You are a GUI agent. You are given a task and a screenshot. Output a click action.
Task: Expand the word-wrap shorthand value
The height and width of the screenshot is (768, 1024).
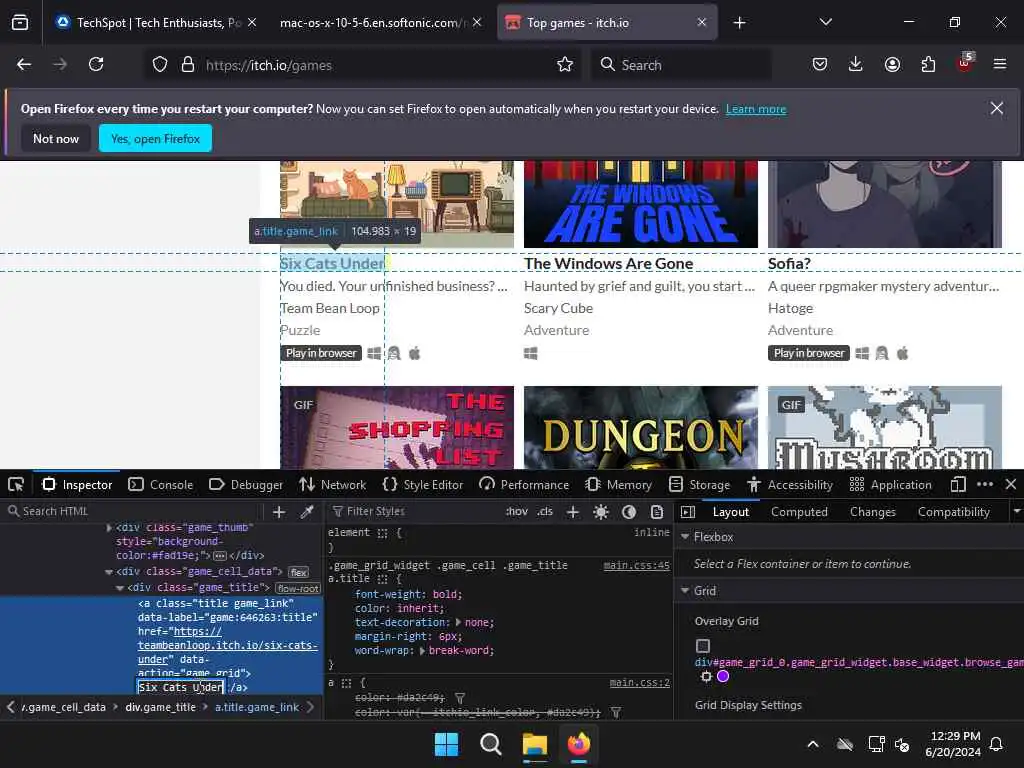click(422, 650)
